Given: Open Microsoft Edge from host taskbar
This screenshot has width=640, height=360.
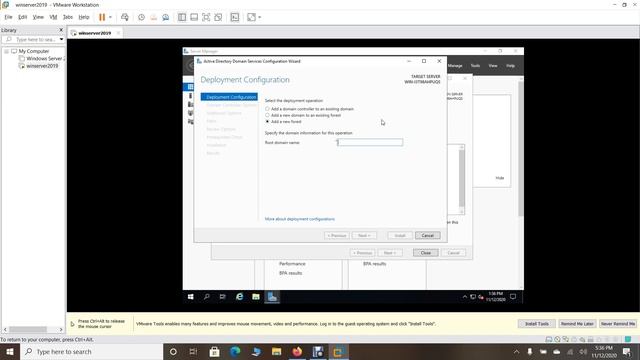Looking at the screenshot, I should [235, 351].
